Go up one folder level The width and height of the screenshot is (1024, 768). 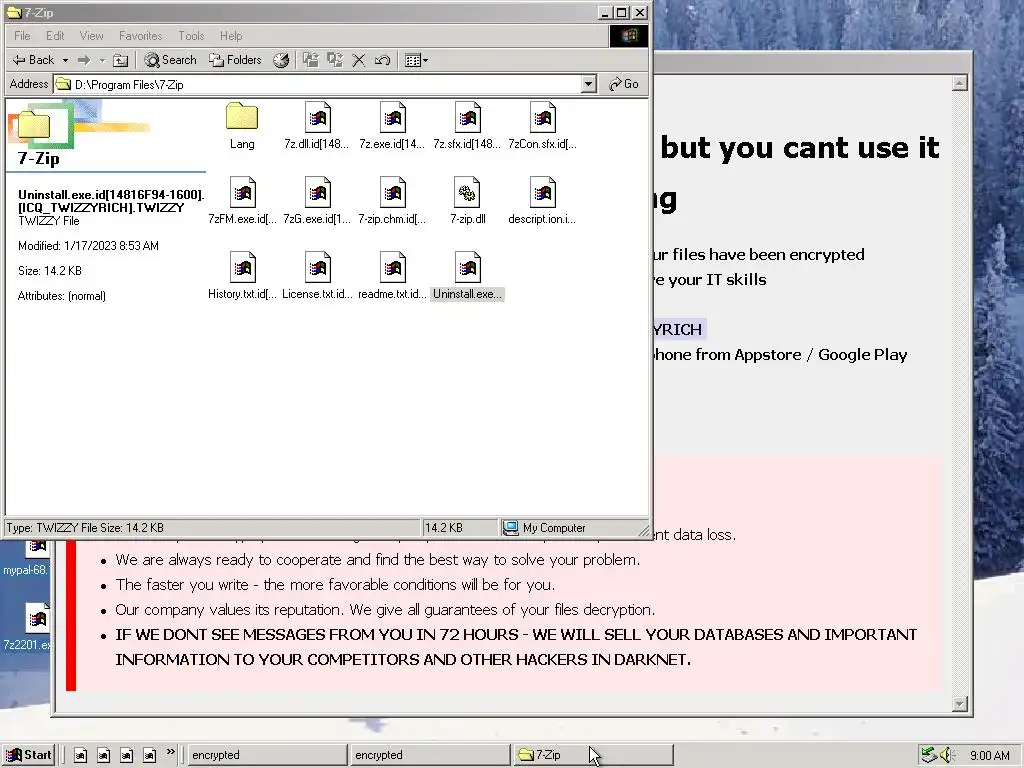click(x=120, y=60)
